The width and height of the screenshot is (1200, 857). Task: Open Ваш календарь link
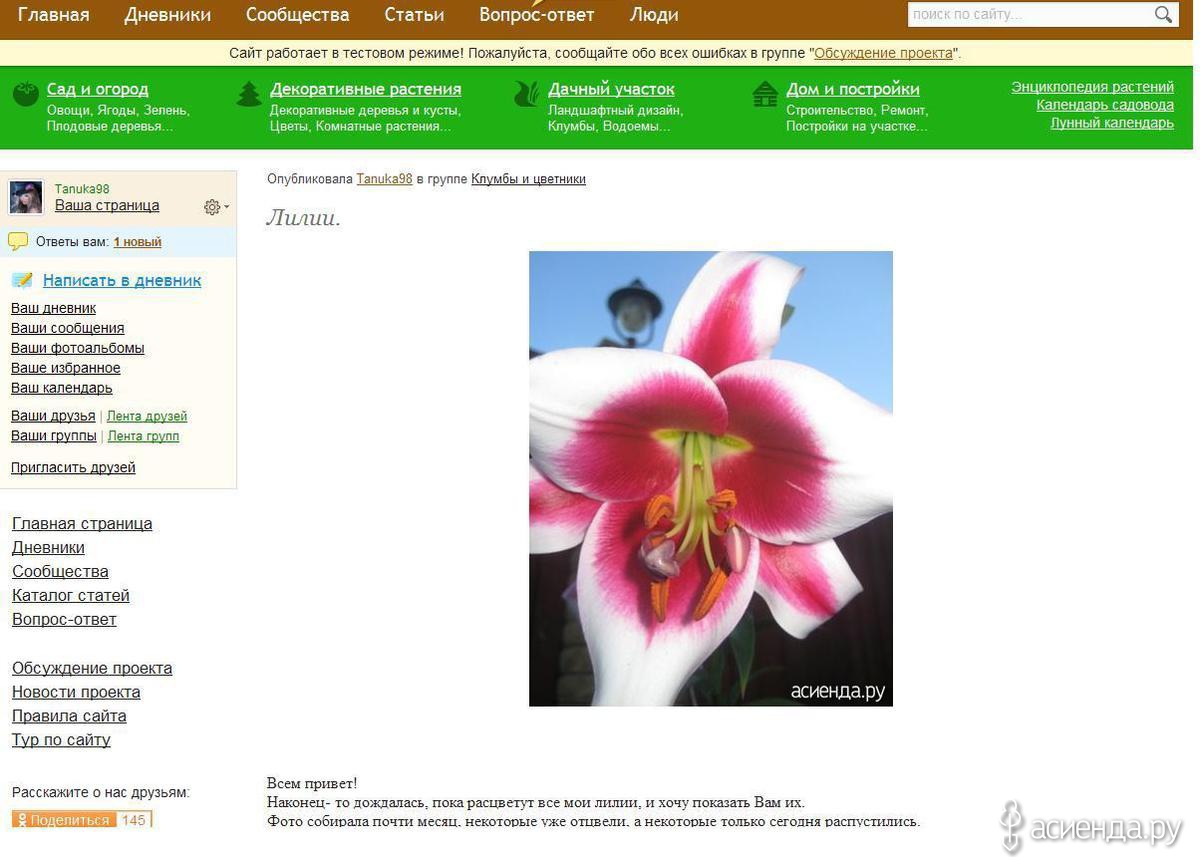(62, 388)
